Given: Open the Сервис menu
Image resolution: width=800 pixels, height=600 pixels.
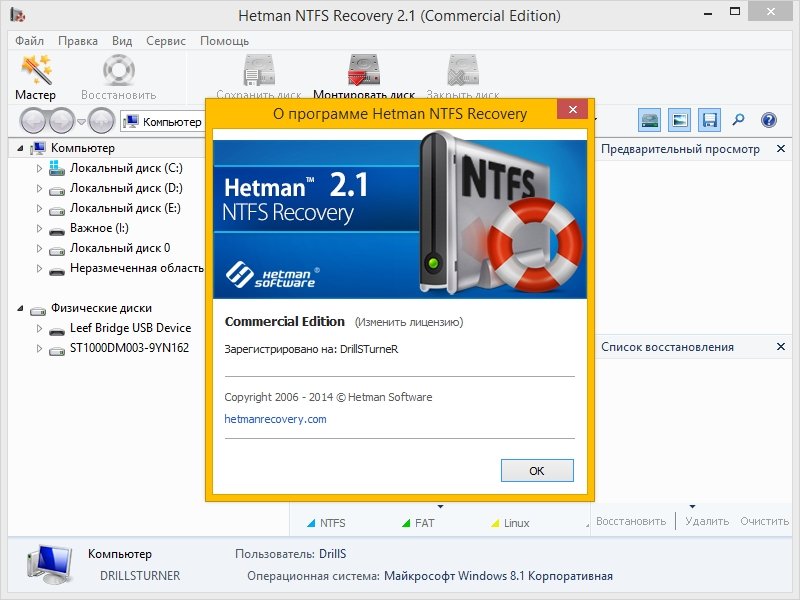Looking at the screenshot, I should click(x=166, y=41).
